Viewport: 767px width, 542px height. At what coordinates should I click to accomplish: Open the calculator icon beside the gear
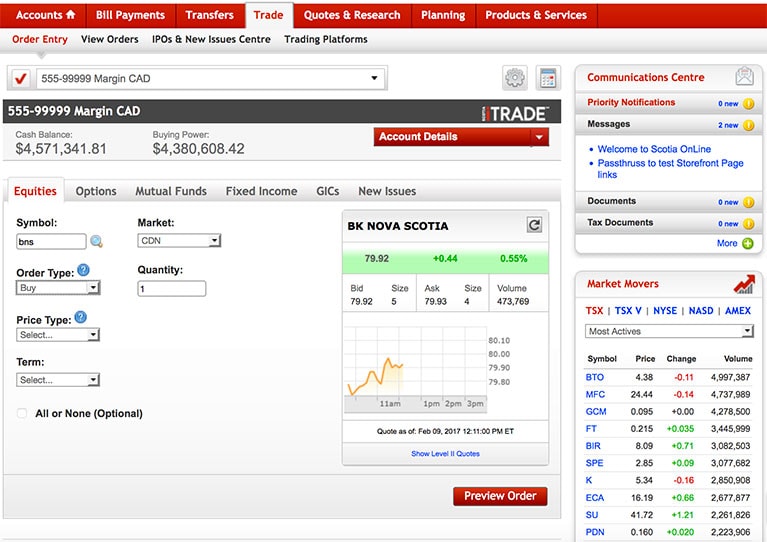point(547,78)
